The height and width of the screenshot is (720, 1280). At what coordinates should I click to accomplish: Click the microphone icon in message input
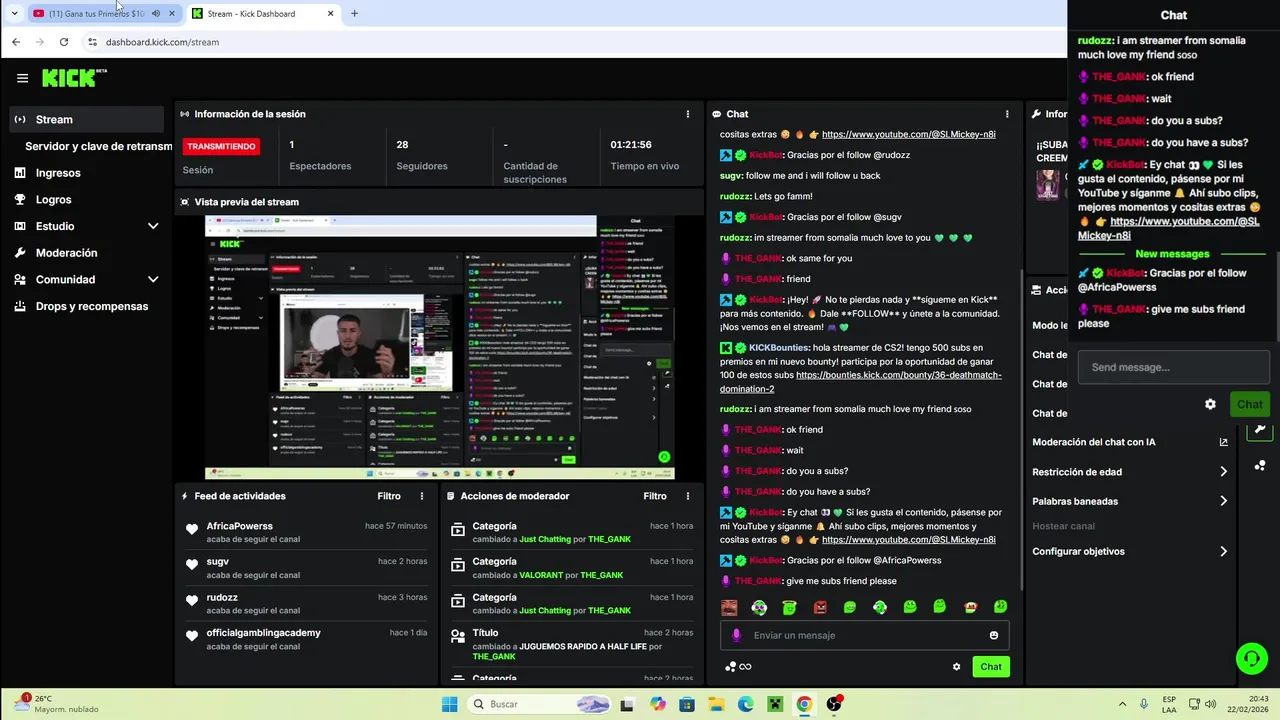pos(737,635)
